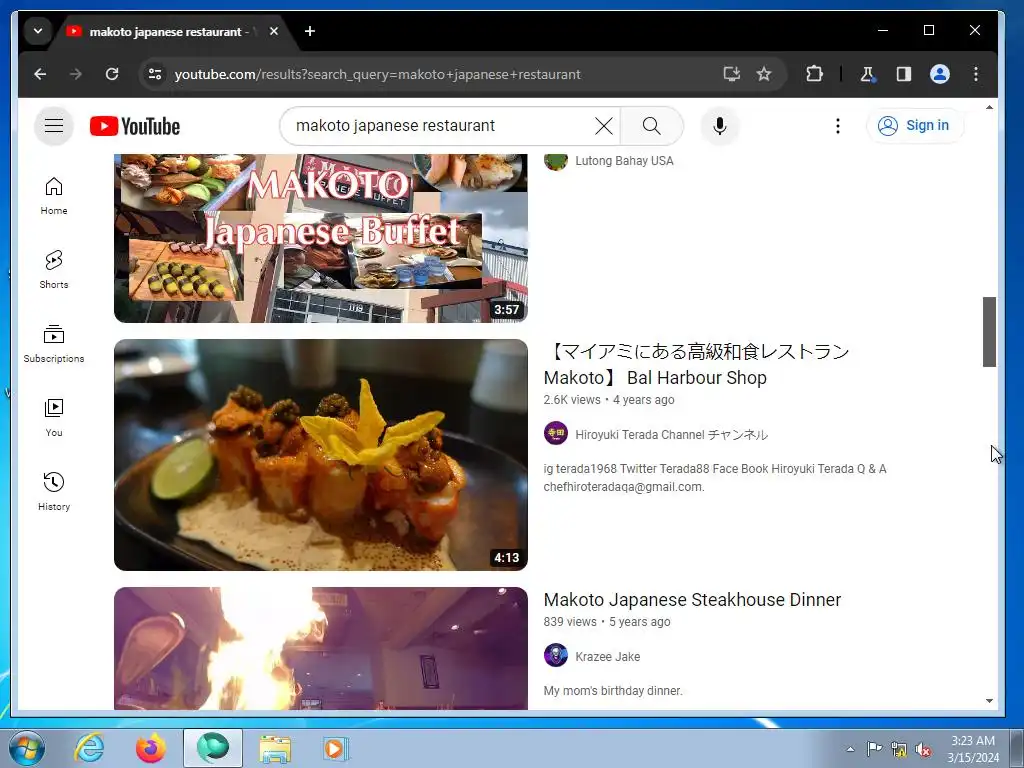
Task: Go to Home in sidebar
Action: pos(54,195)
